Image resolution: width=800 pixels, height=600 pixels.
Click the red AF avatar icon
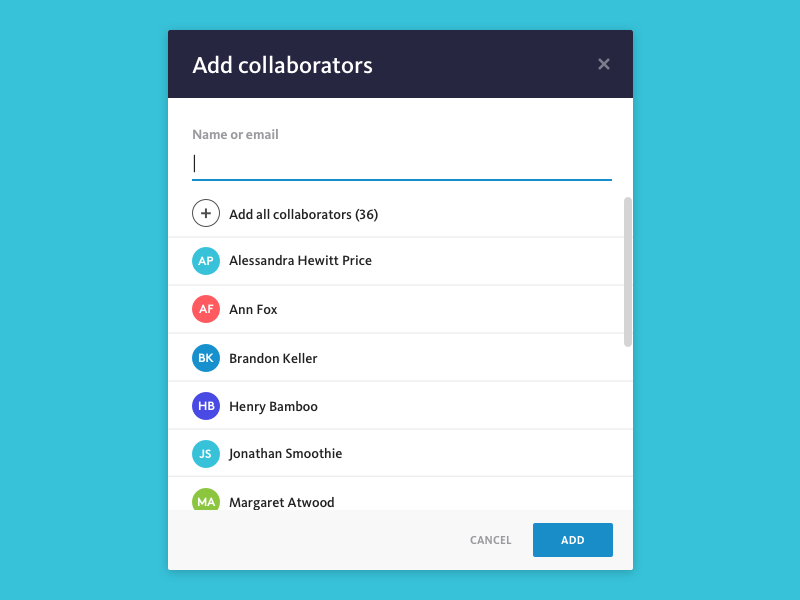[206, 309]
